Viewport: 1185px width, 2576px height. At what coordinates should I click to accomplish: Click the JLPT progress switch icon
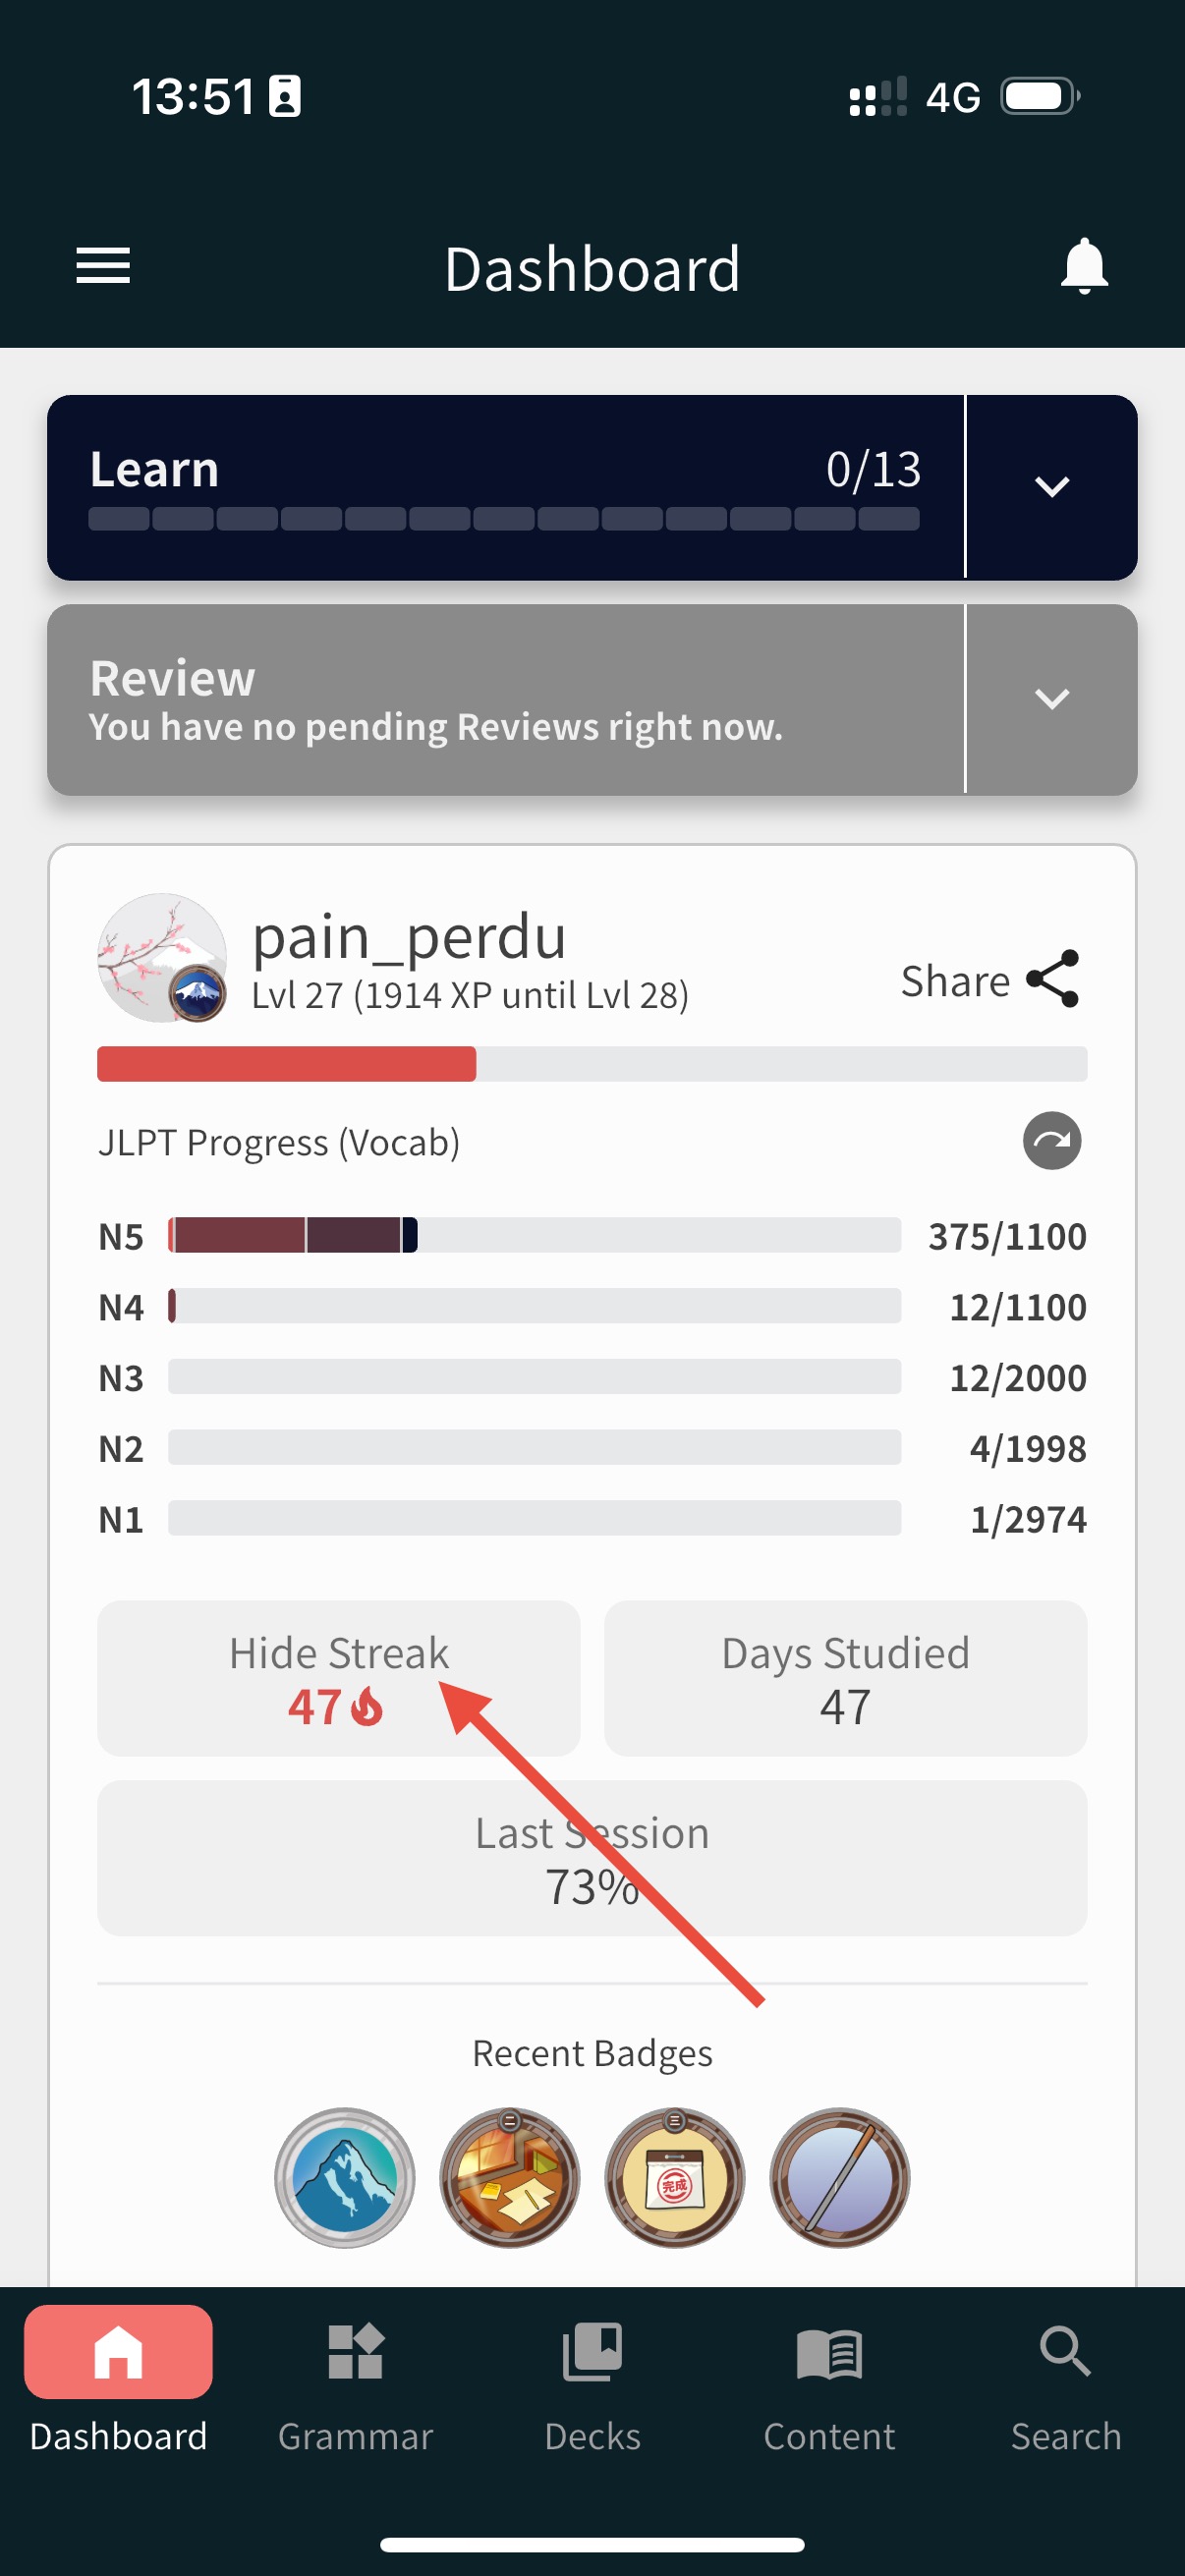point(1051,1141)
